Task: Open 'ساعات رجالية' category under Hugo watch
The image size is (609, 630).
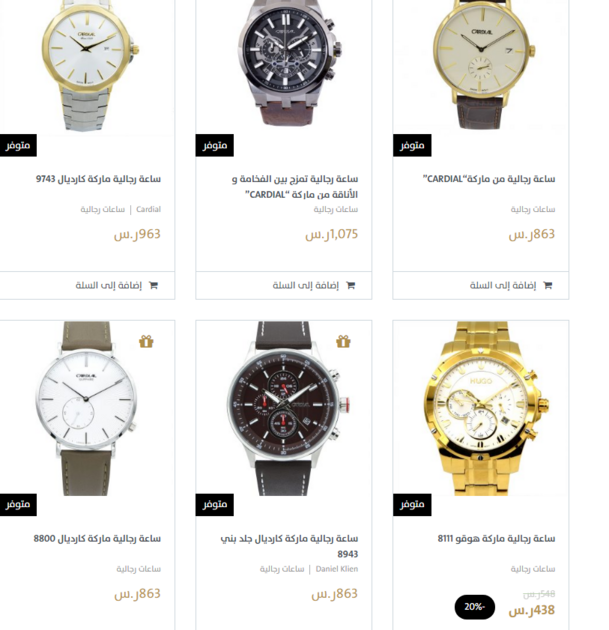Action: (x=533, y=569)
